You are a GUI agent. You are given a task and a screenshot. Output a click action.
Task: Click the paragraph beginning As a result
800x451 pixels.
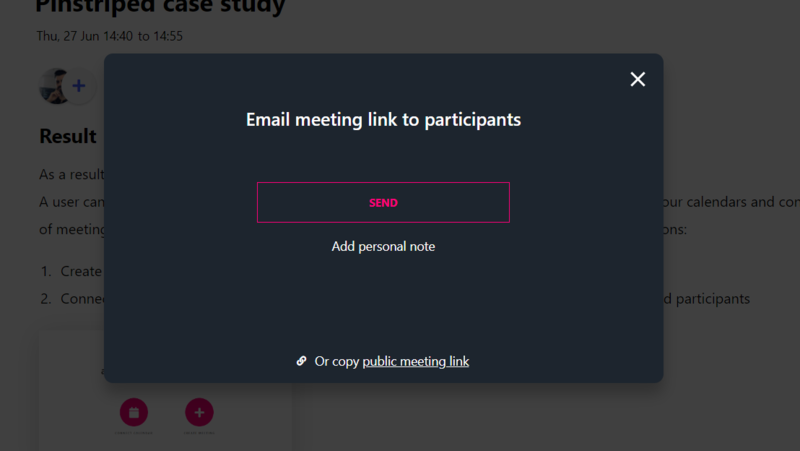(x=72, y=174)
